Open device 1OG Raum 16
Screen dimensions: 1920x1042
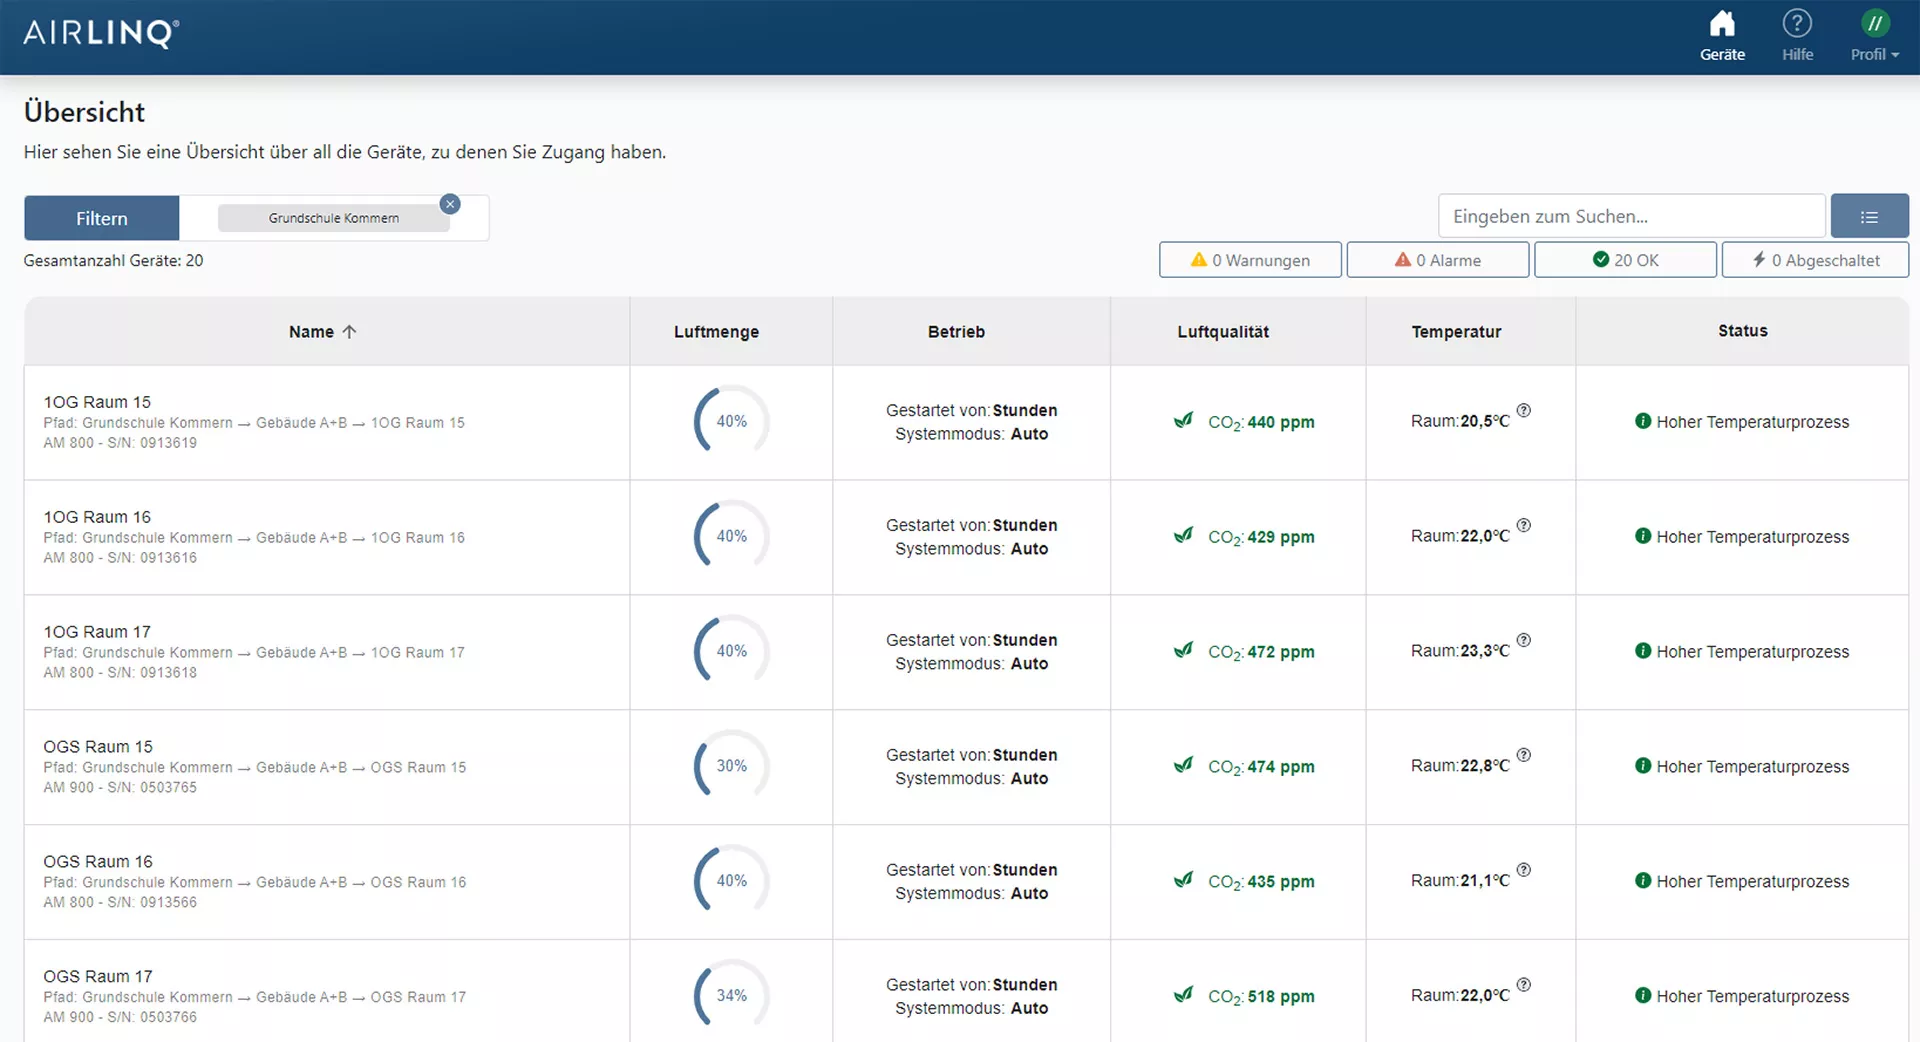click(97, 517)
